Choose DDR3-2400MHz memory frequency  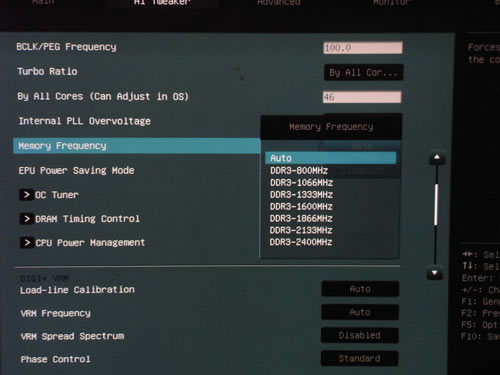pyautogui.click(x=301, y=242)
